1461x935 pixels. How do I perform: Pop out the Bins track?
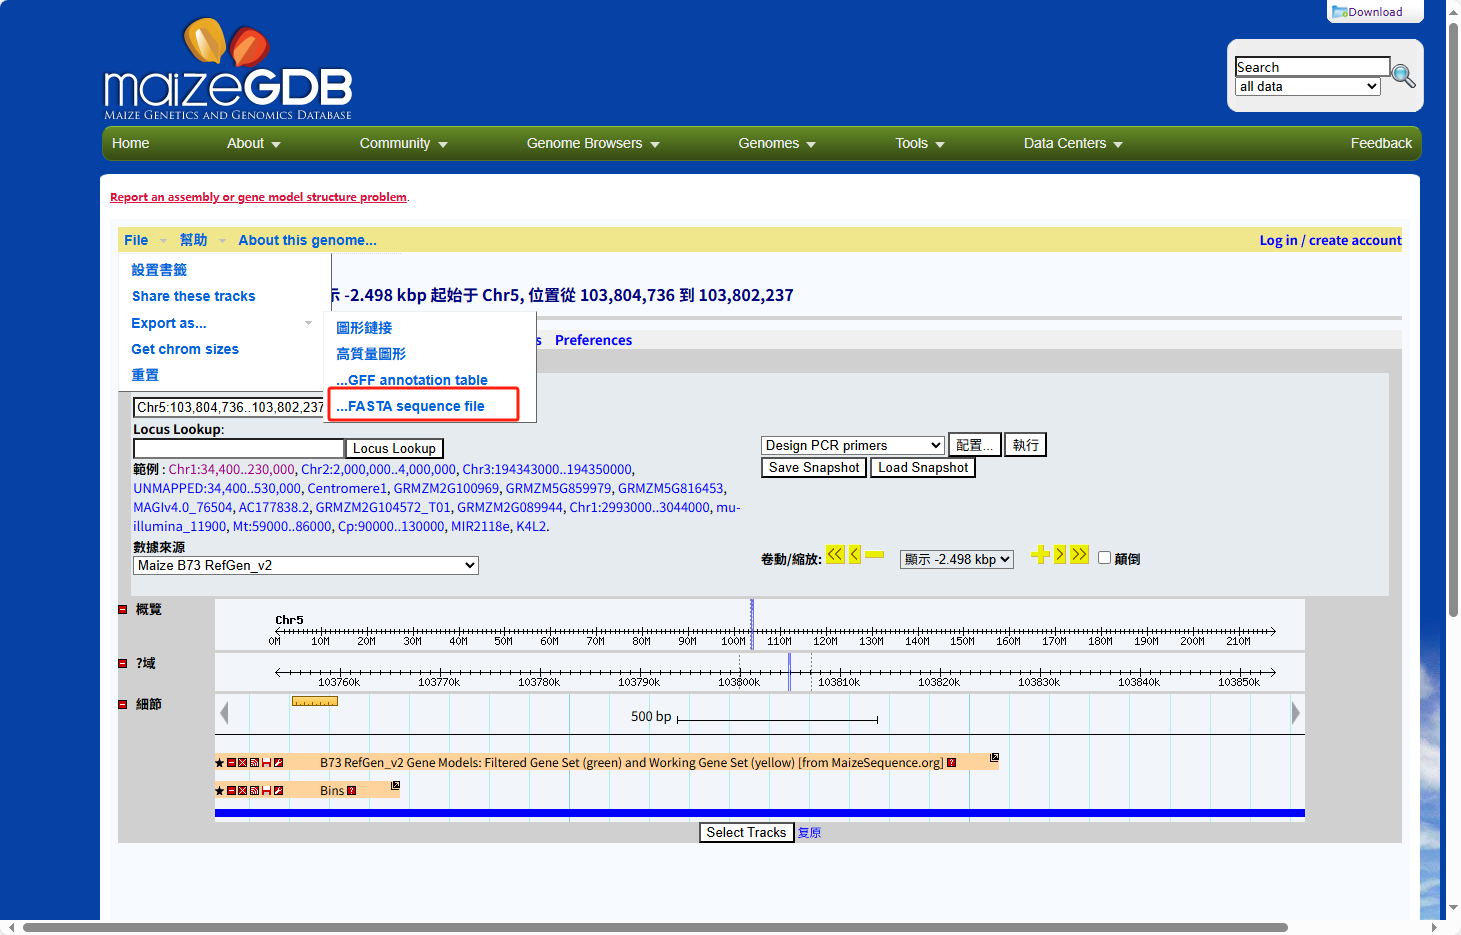[396, 786]
